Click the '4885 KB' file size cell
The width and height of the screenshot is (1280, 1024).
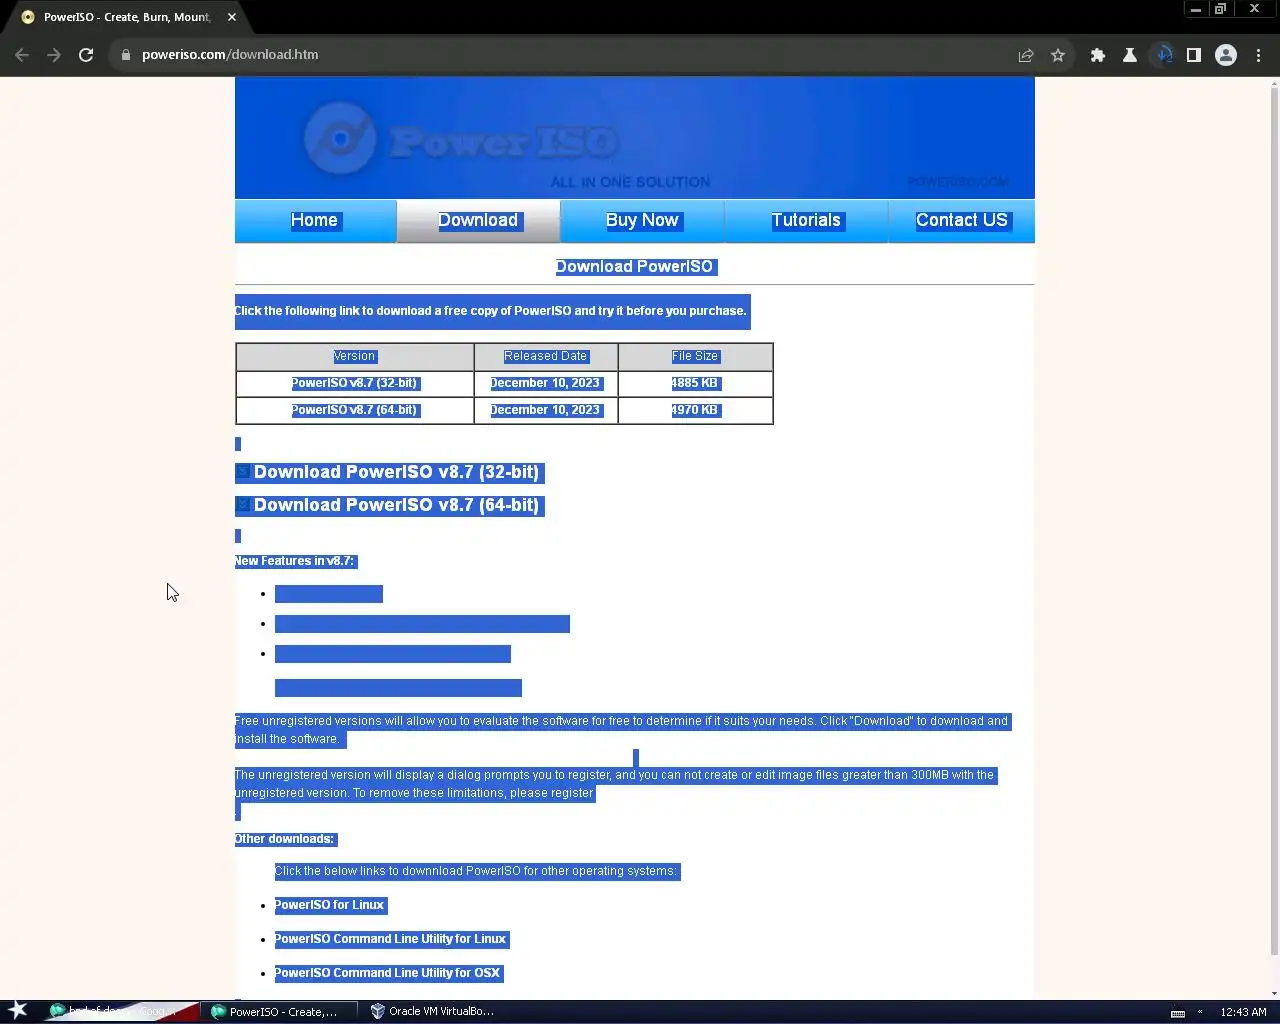[695, 383]
